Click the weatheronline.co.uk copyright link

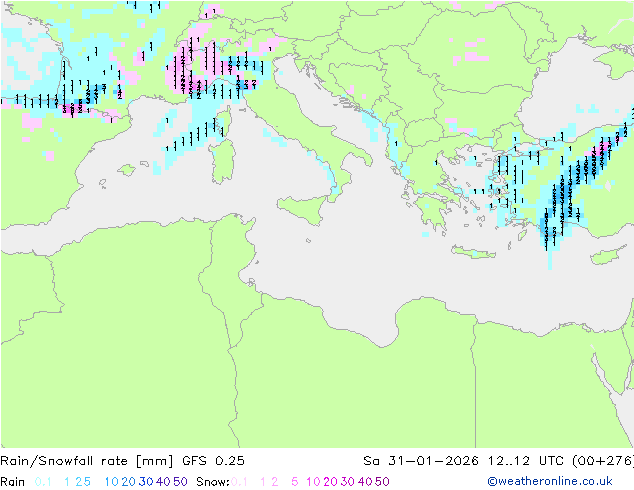pyautogui.click(x=550, y=481)
